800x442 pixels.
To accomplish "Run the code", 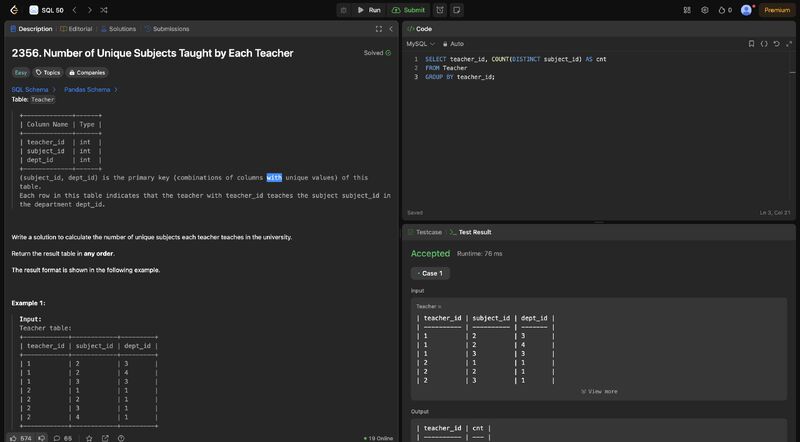I will pyautogui.click(x=369, y=10).
